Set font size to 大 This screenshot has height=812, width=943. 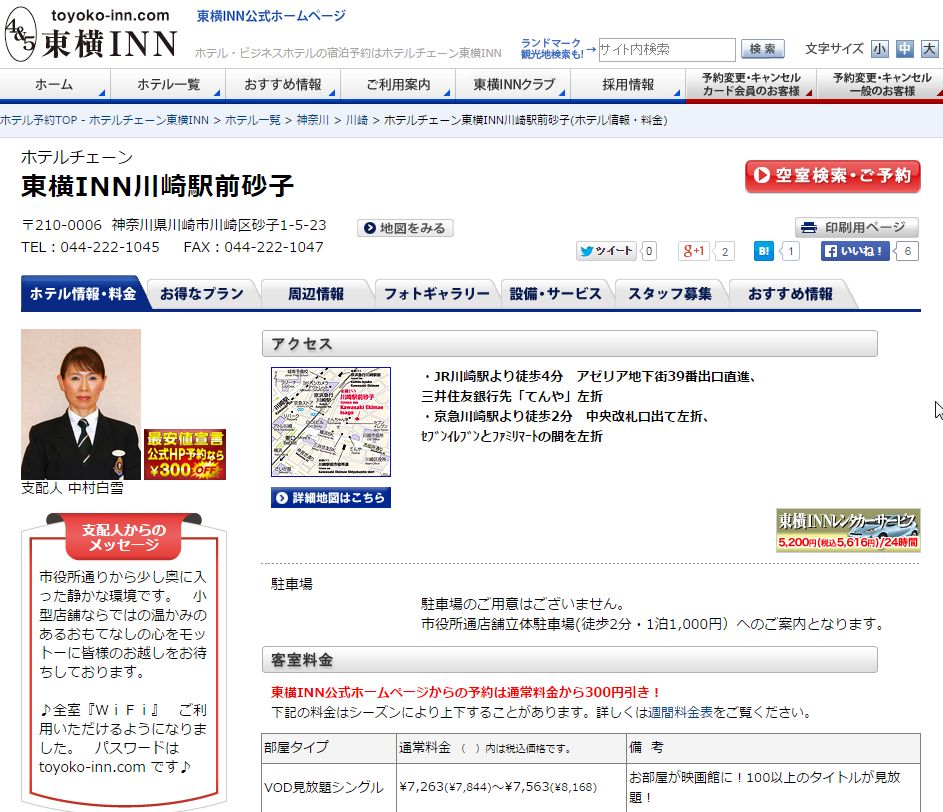(929, 49)
